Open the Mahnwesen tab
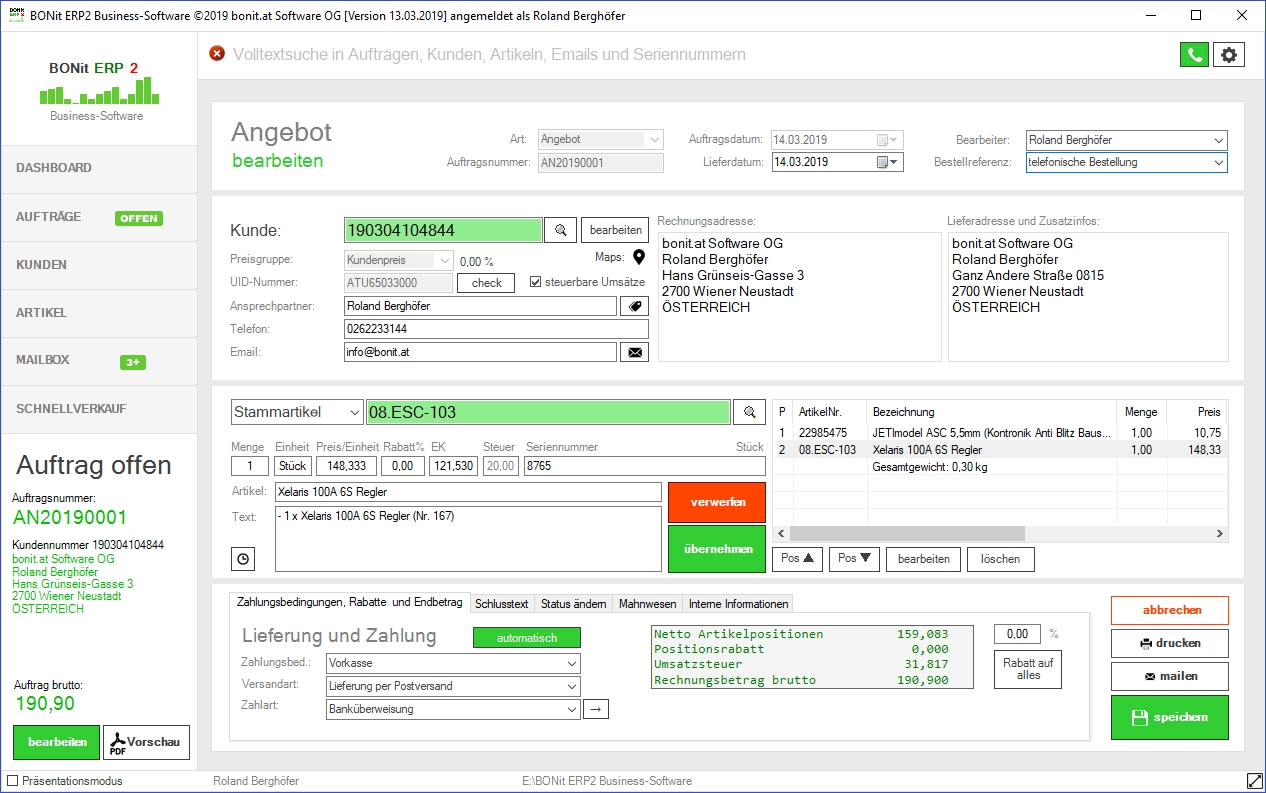 pyautogui.click(x=647, y=604)
